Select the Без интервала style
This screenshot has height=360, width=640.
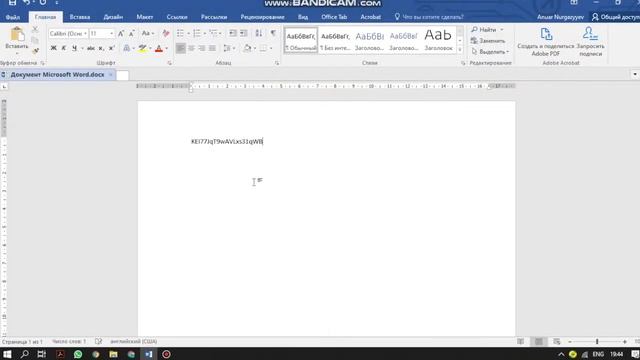335,40
